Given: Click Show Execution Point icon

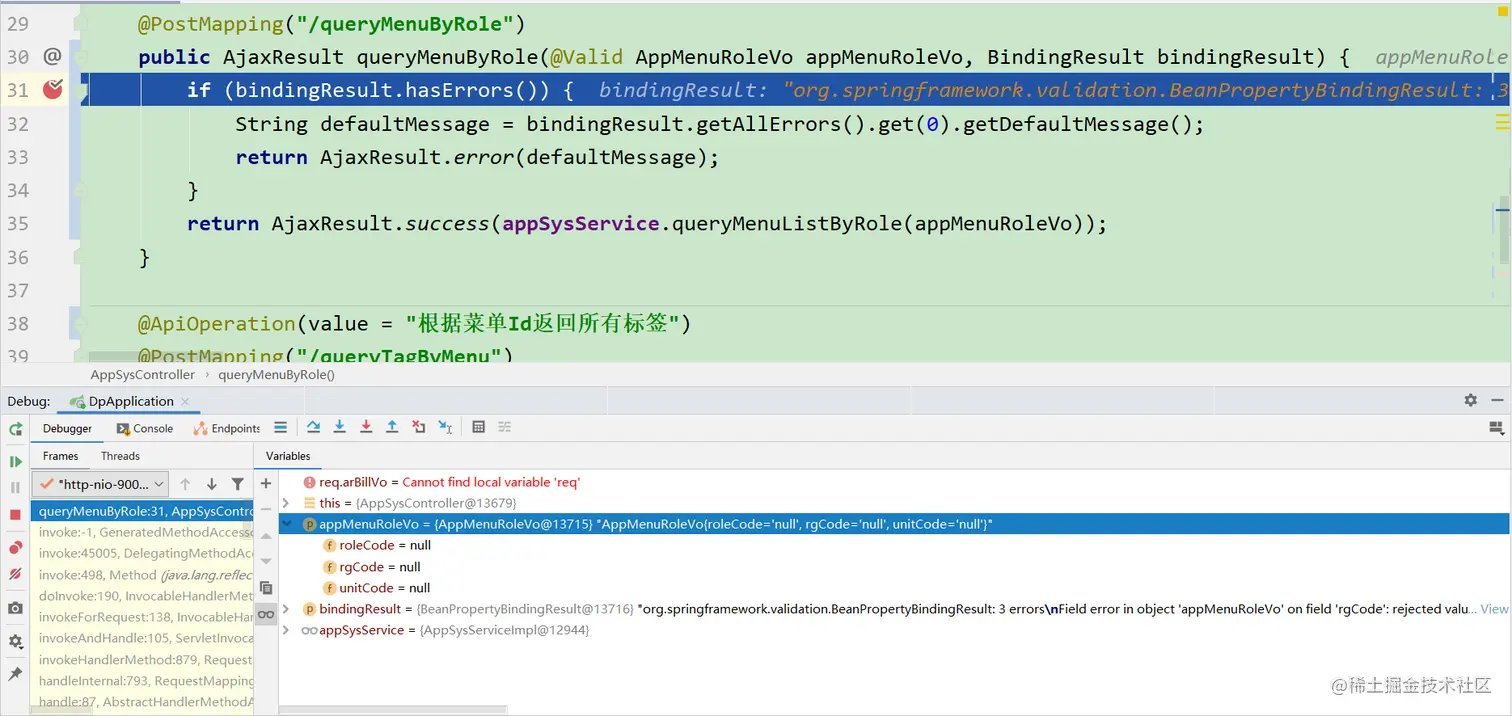Looking at the screenshot, I should click(281, 427).
